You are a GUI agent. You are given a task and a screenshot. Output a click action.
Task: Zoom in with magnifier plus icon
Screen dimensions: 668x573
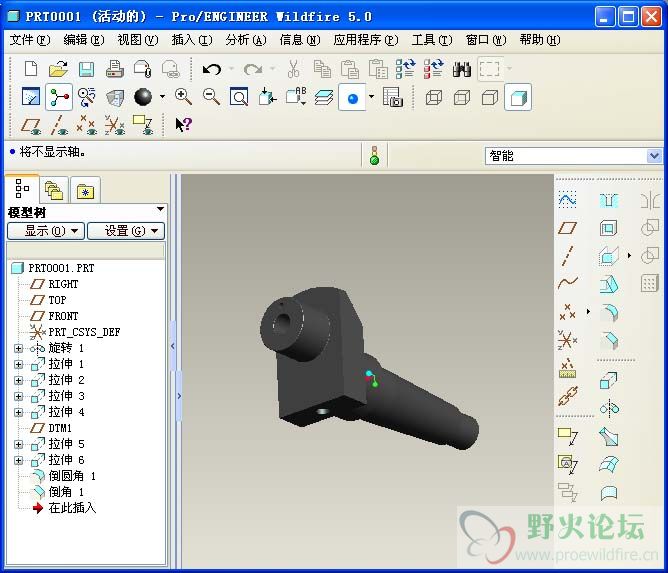pyautogui.click(x=183, y=97)
